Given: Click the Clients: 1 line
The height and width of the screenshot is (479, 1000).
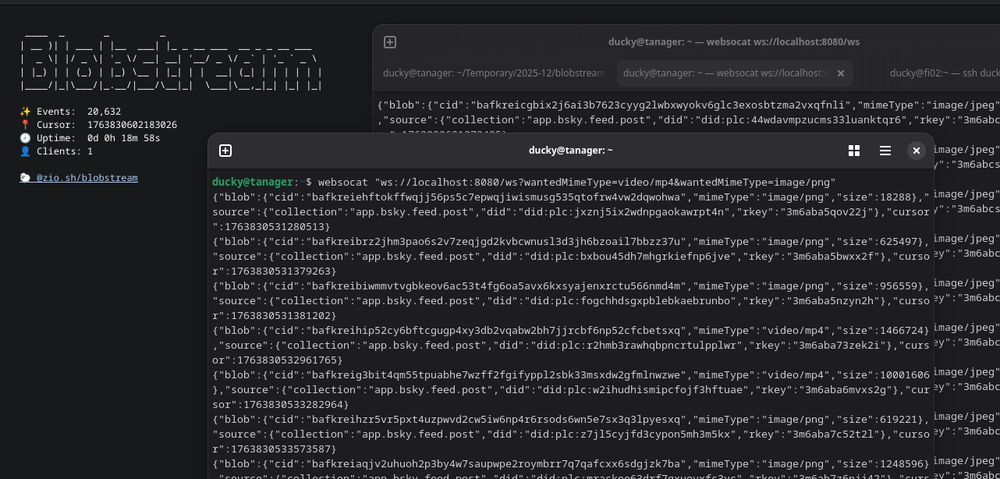Looking at the screenshot, I should click(x=56, y=152).
